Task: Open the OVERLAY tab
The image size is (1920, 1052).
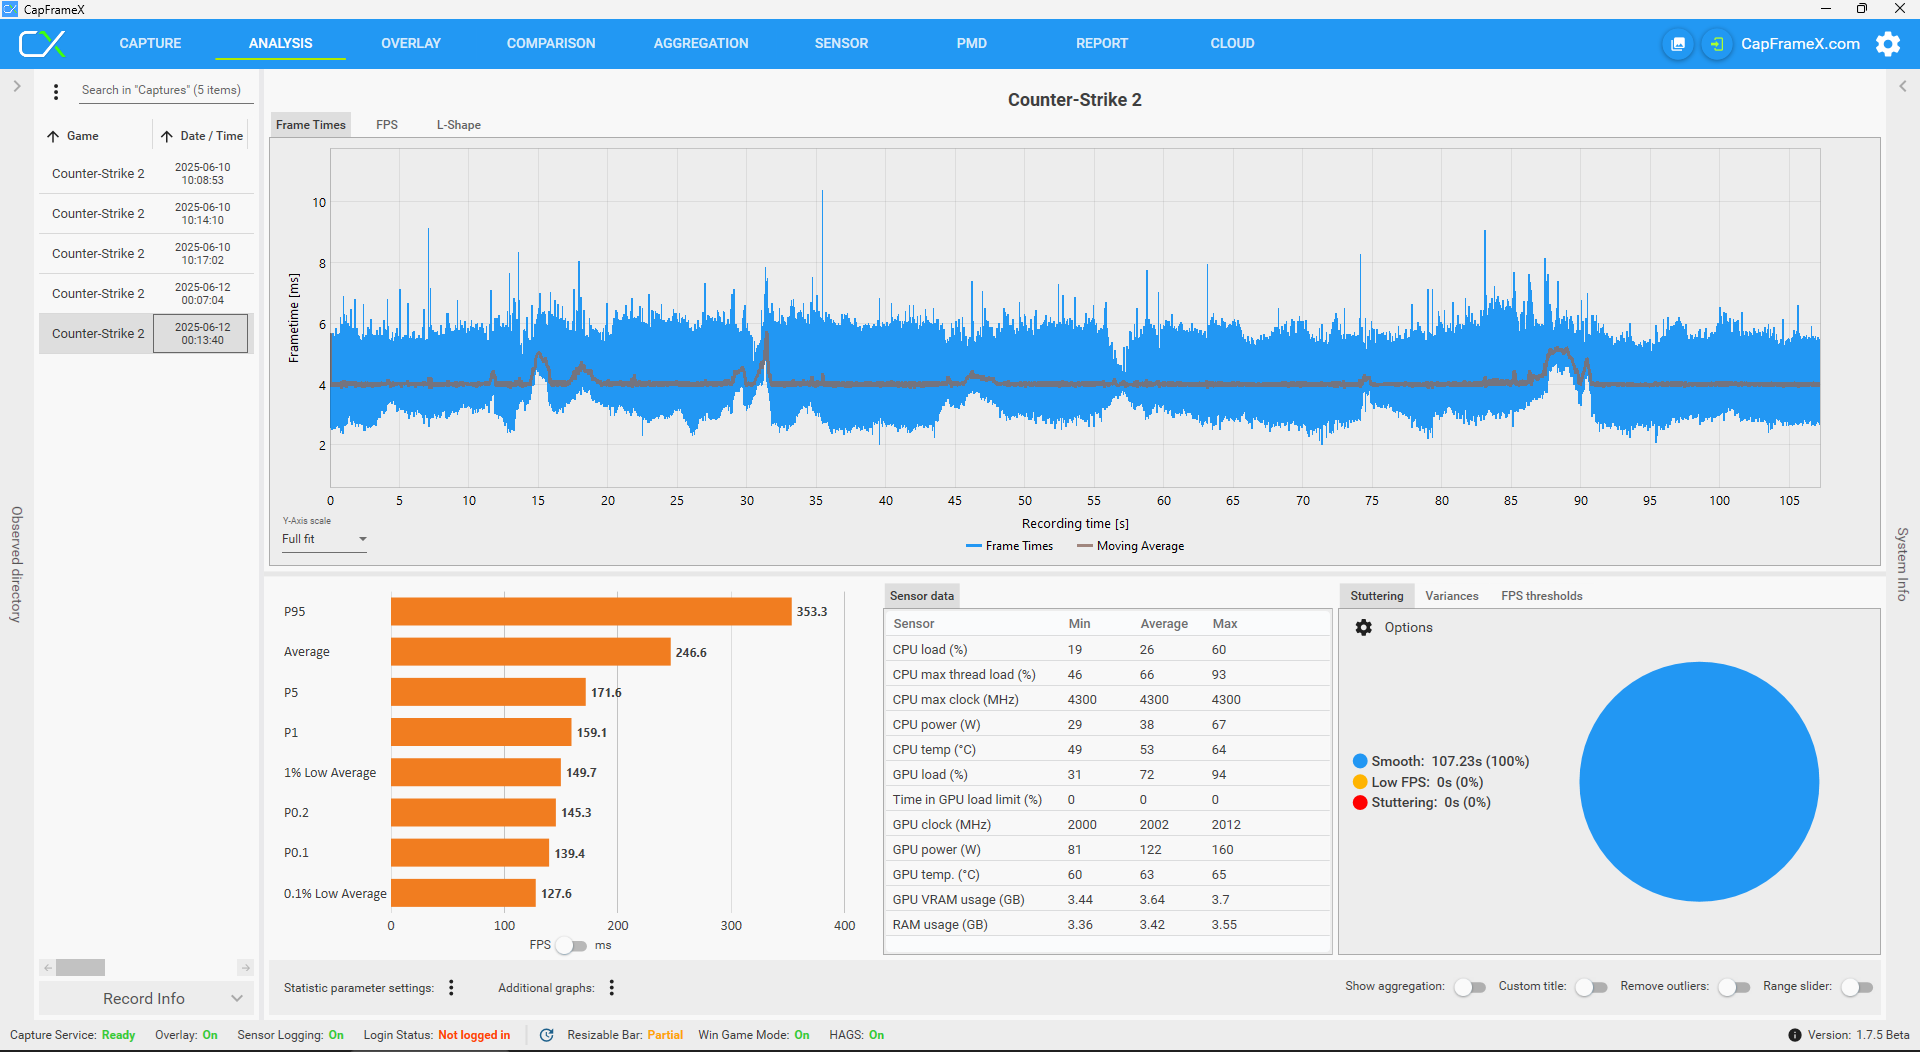Action: (411, 43)
